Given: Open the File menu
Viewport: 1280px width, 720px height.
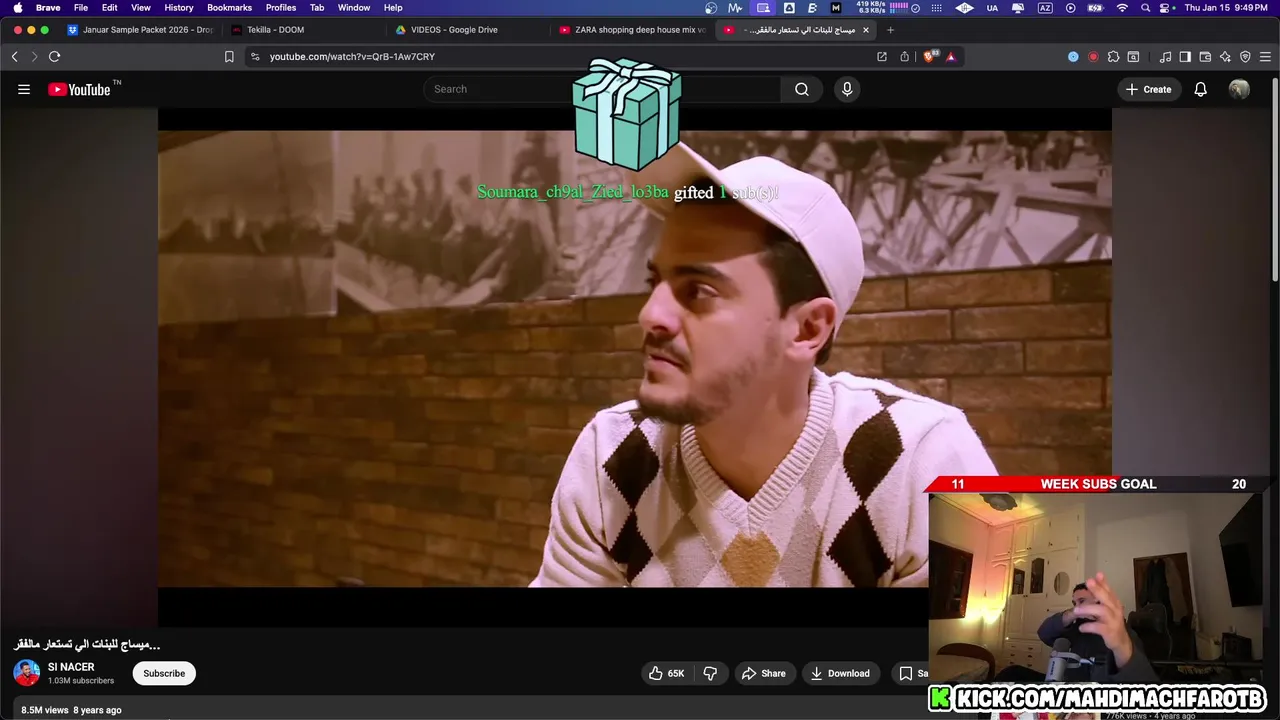Looking at the screenshot, I should [x=81, y=7].
